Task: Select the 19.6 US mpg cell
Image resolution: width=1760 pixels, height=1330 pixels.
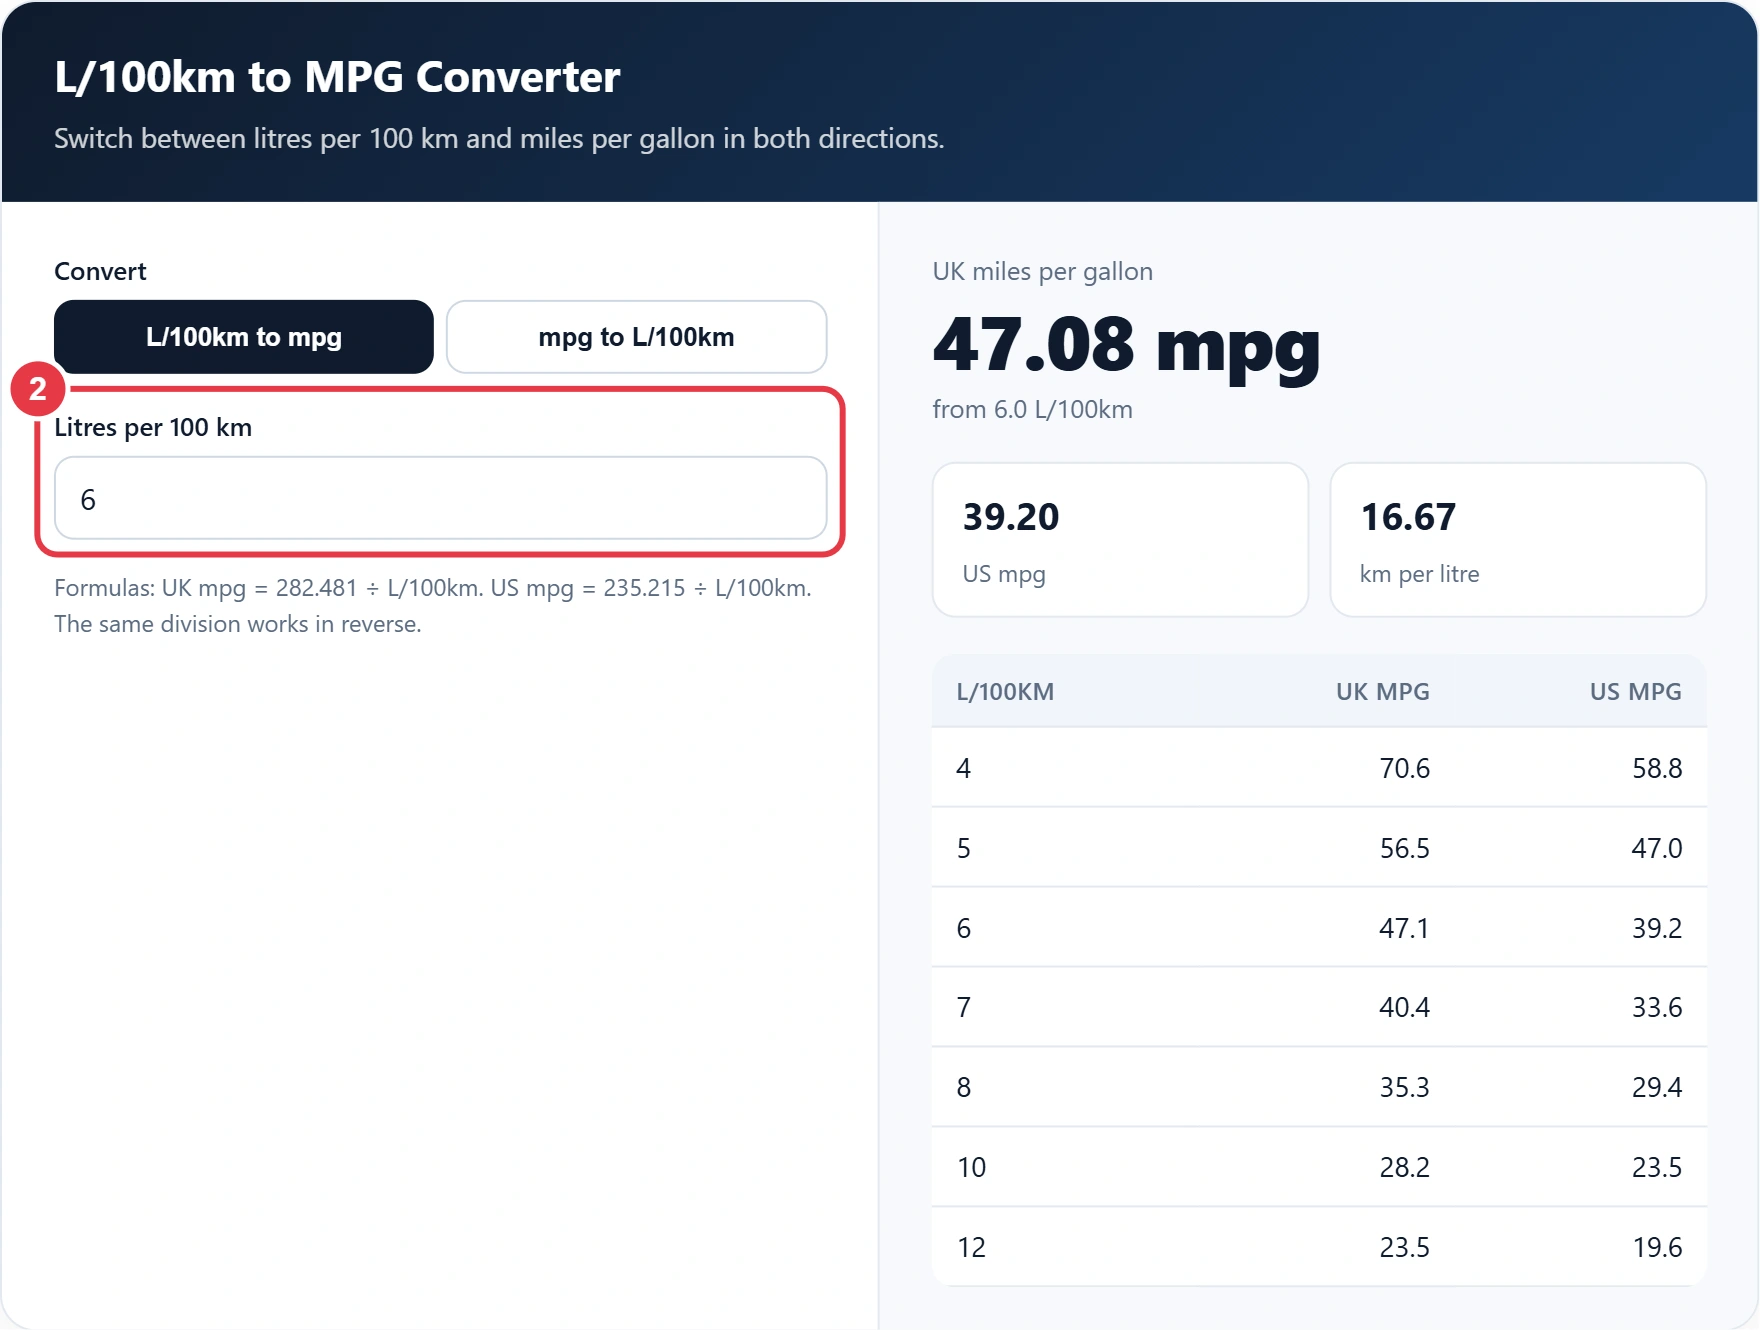Action: coord(1657,1247)
